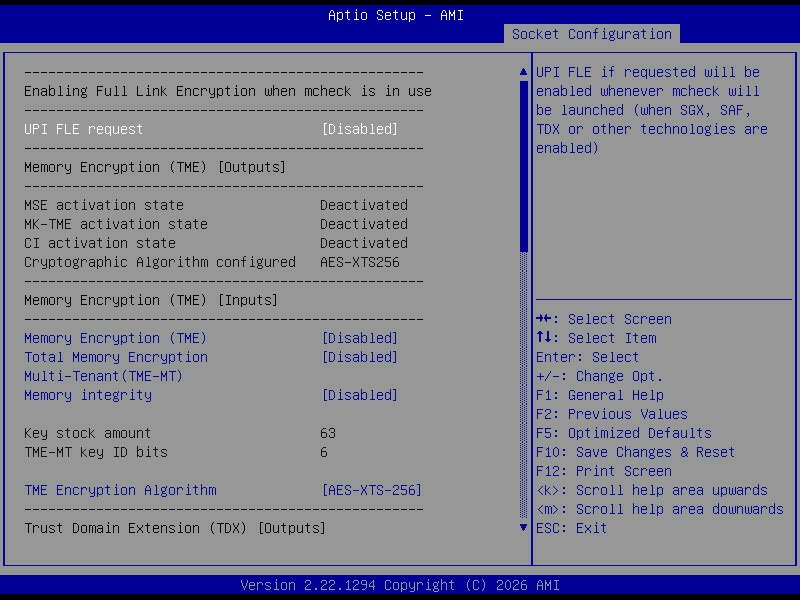Click the MK-TME activation state row
The image size is (800, 600).
point(216,224)
